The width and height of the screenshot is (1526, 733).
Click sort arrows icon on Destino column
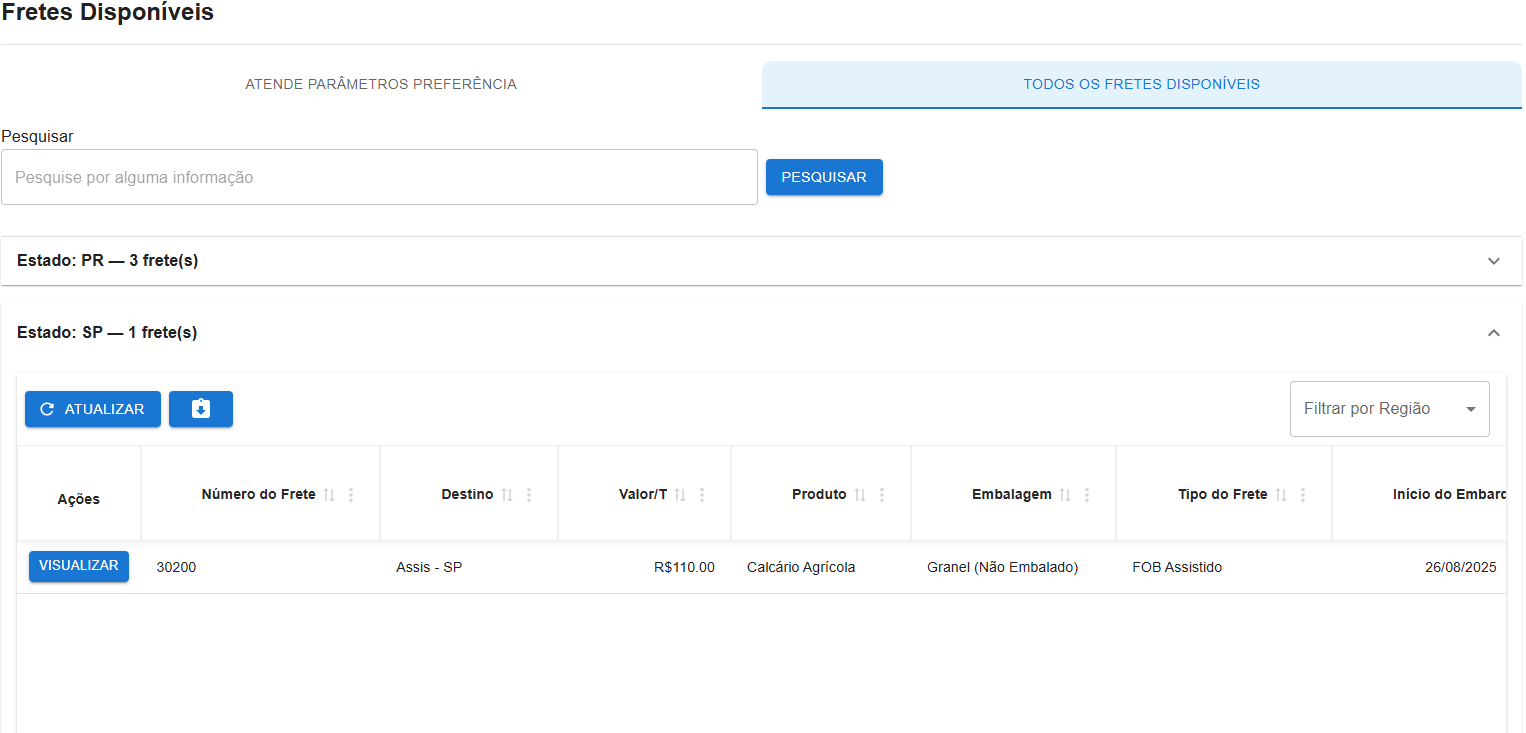(507, 495)
